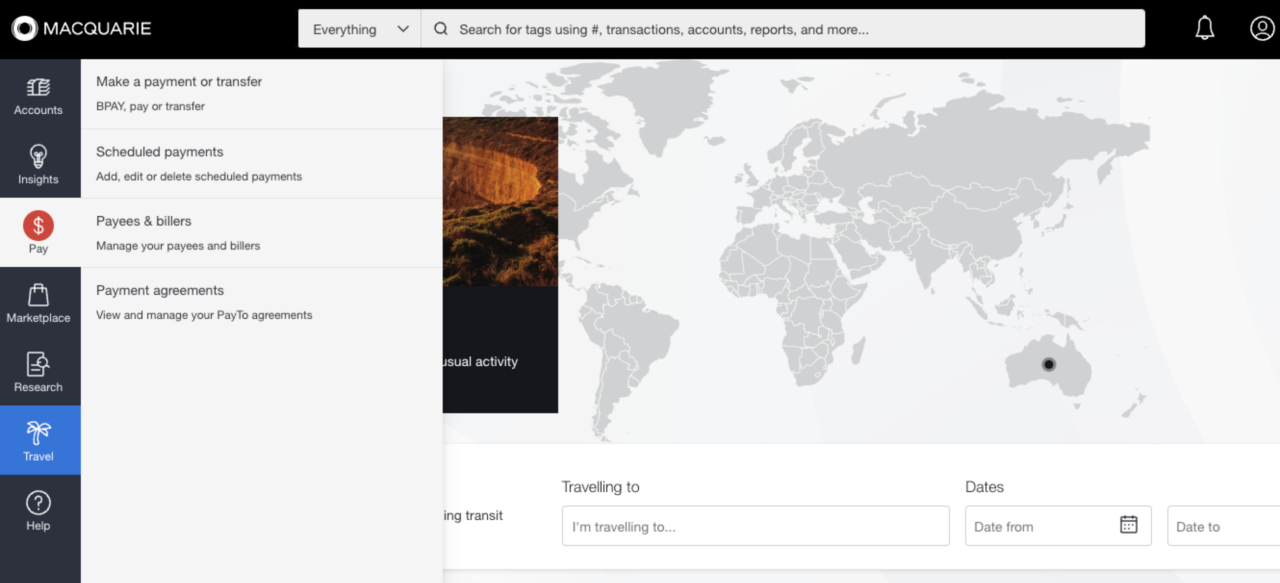Open the Help question mark icon
Image resolution: width=1280 pixels, height=583 pixels.
coord(38,502)
